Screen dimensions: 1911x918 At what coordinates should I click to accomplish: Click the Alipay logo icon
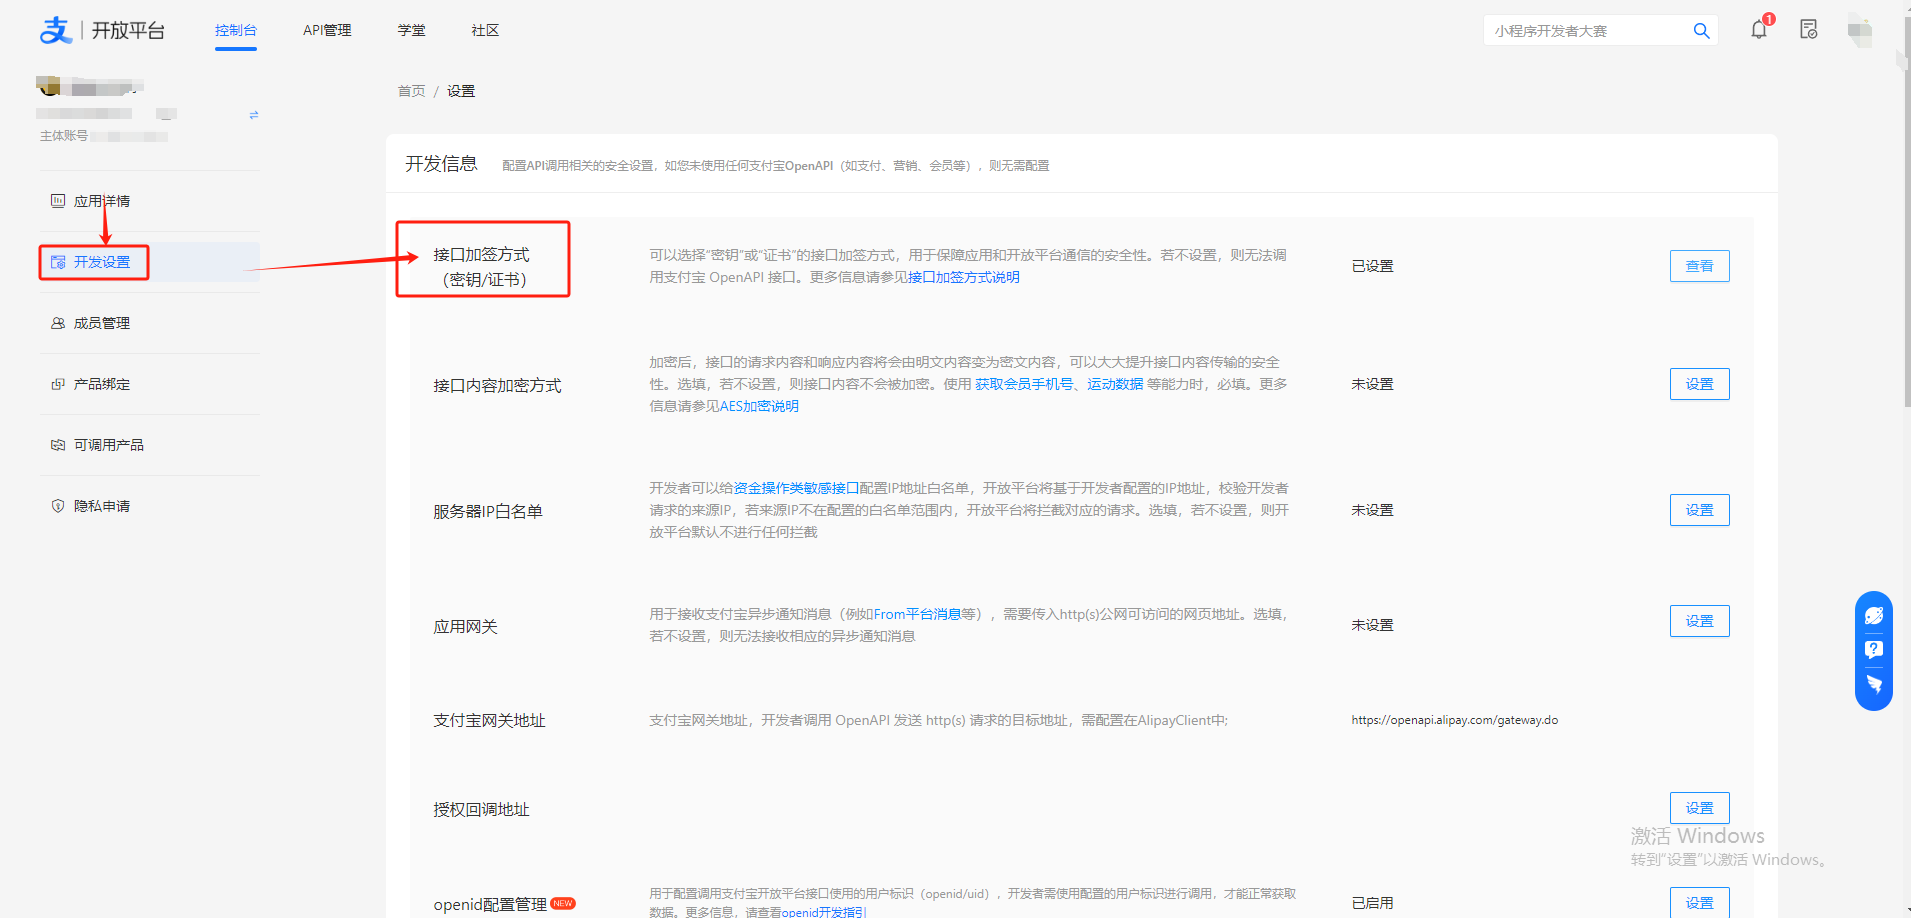(x=56, y=30)
